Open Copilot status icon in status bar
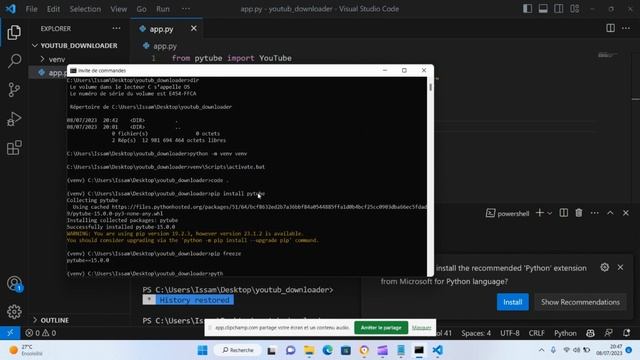 pos(590,333)
